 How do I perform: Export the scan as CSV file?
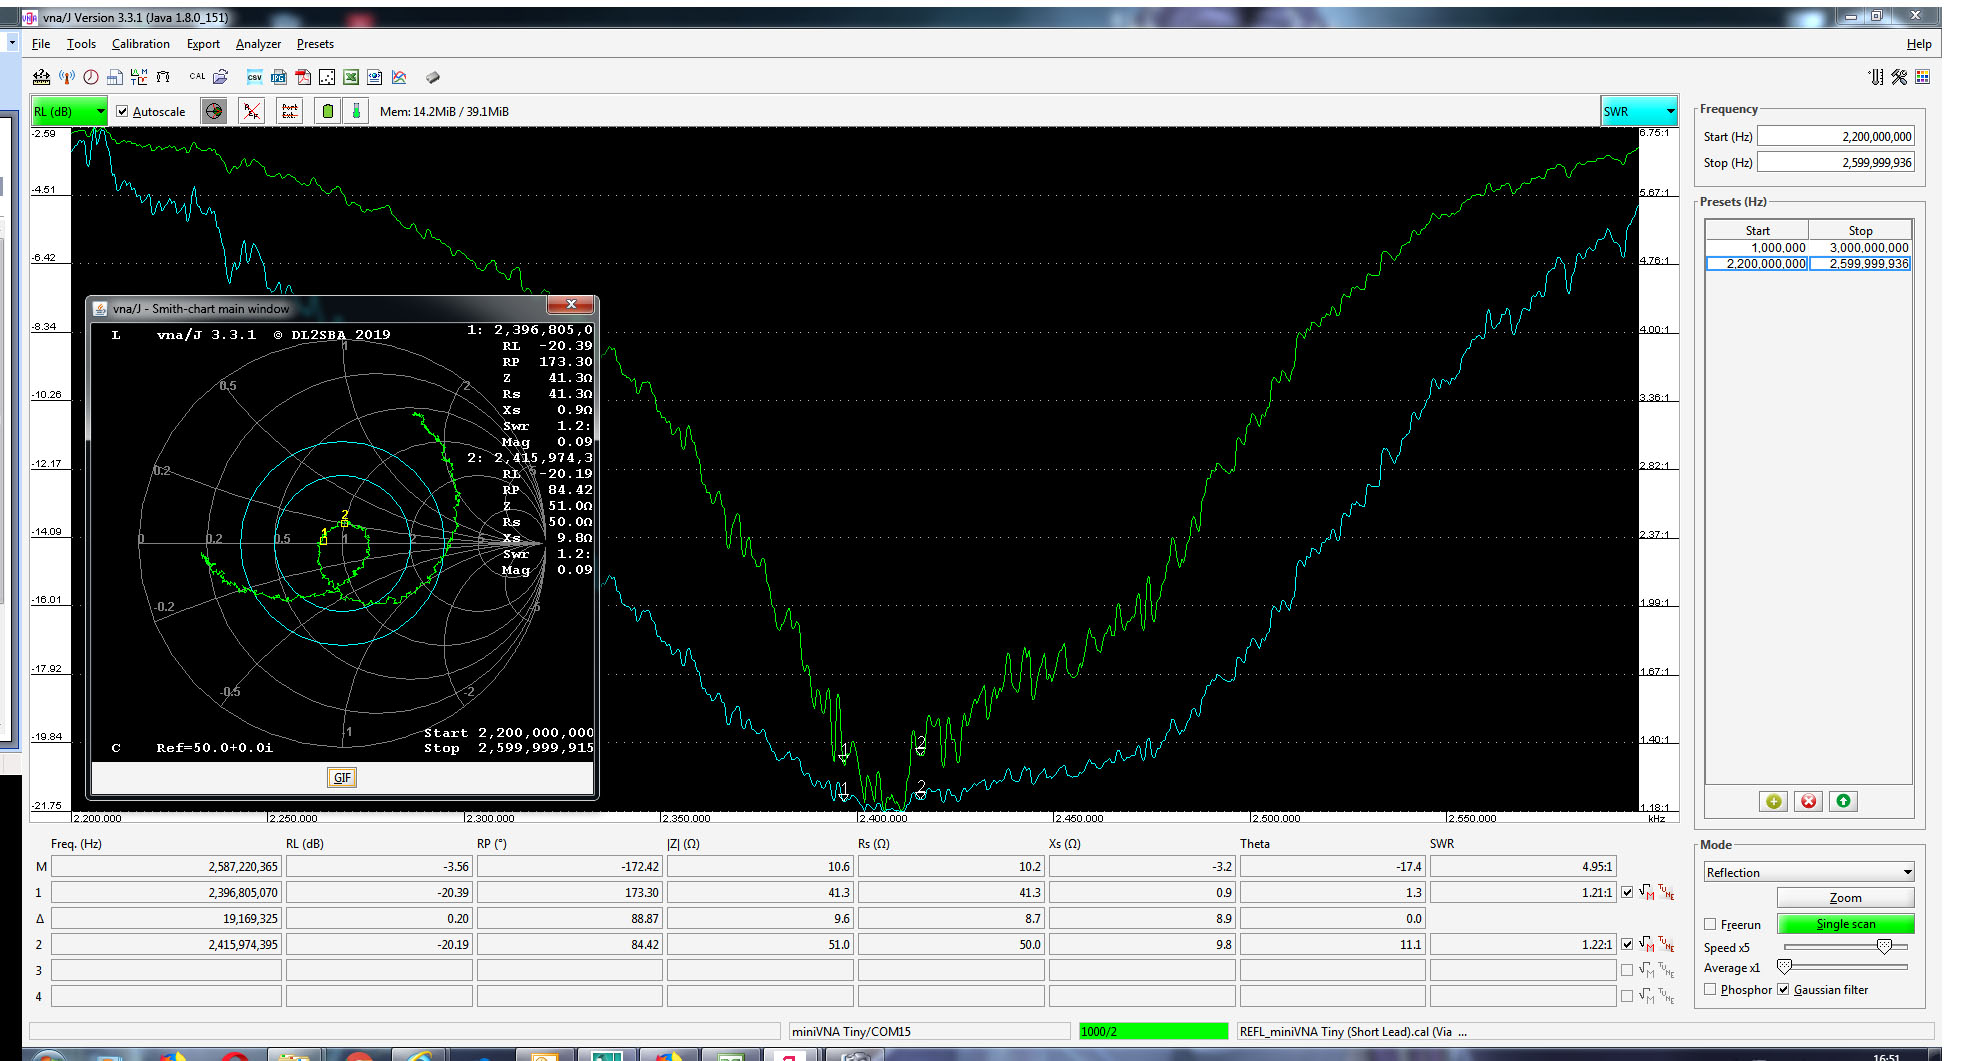click(x=255, y=77)
